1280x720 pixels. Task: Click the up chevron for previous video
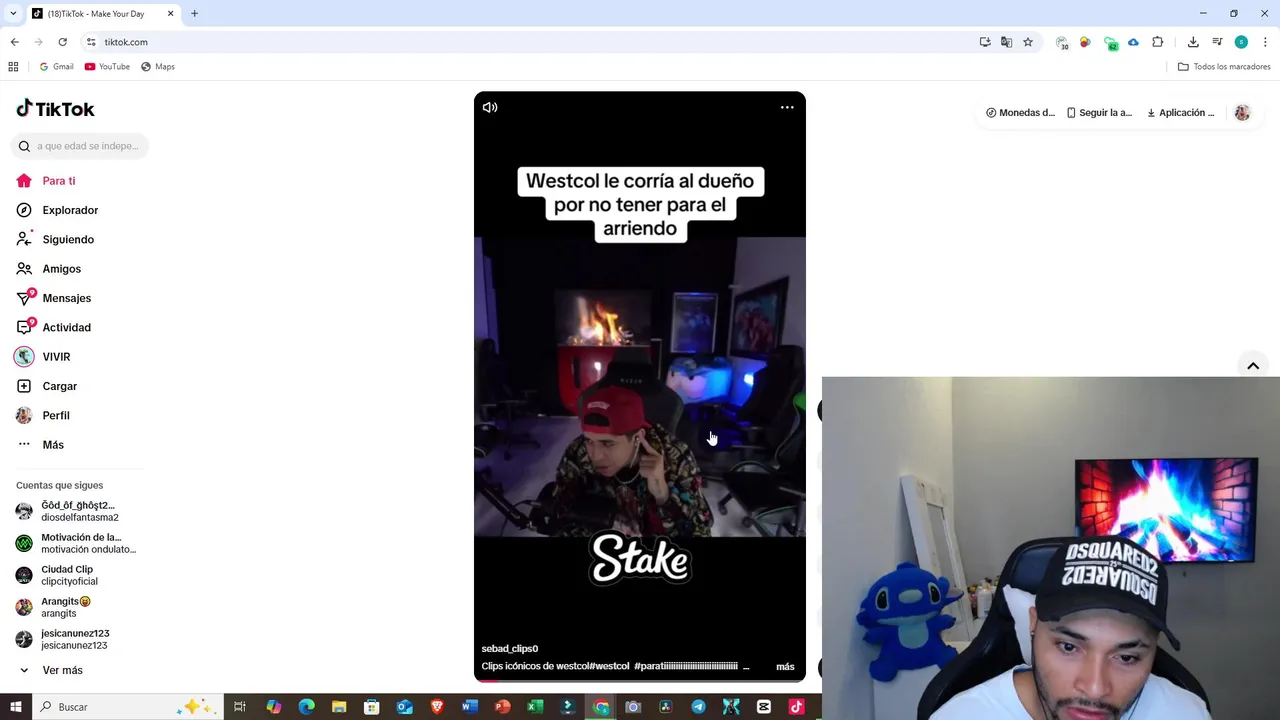[1253, 366]
